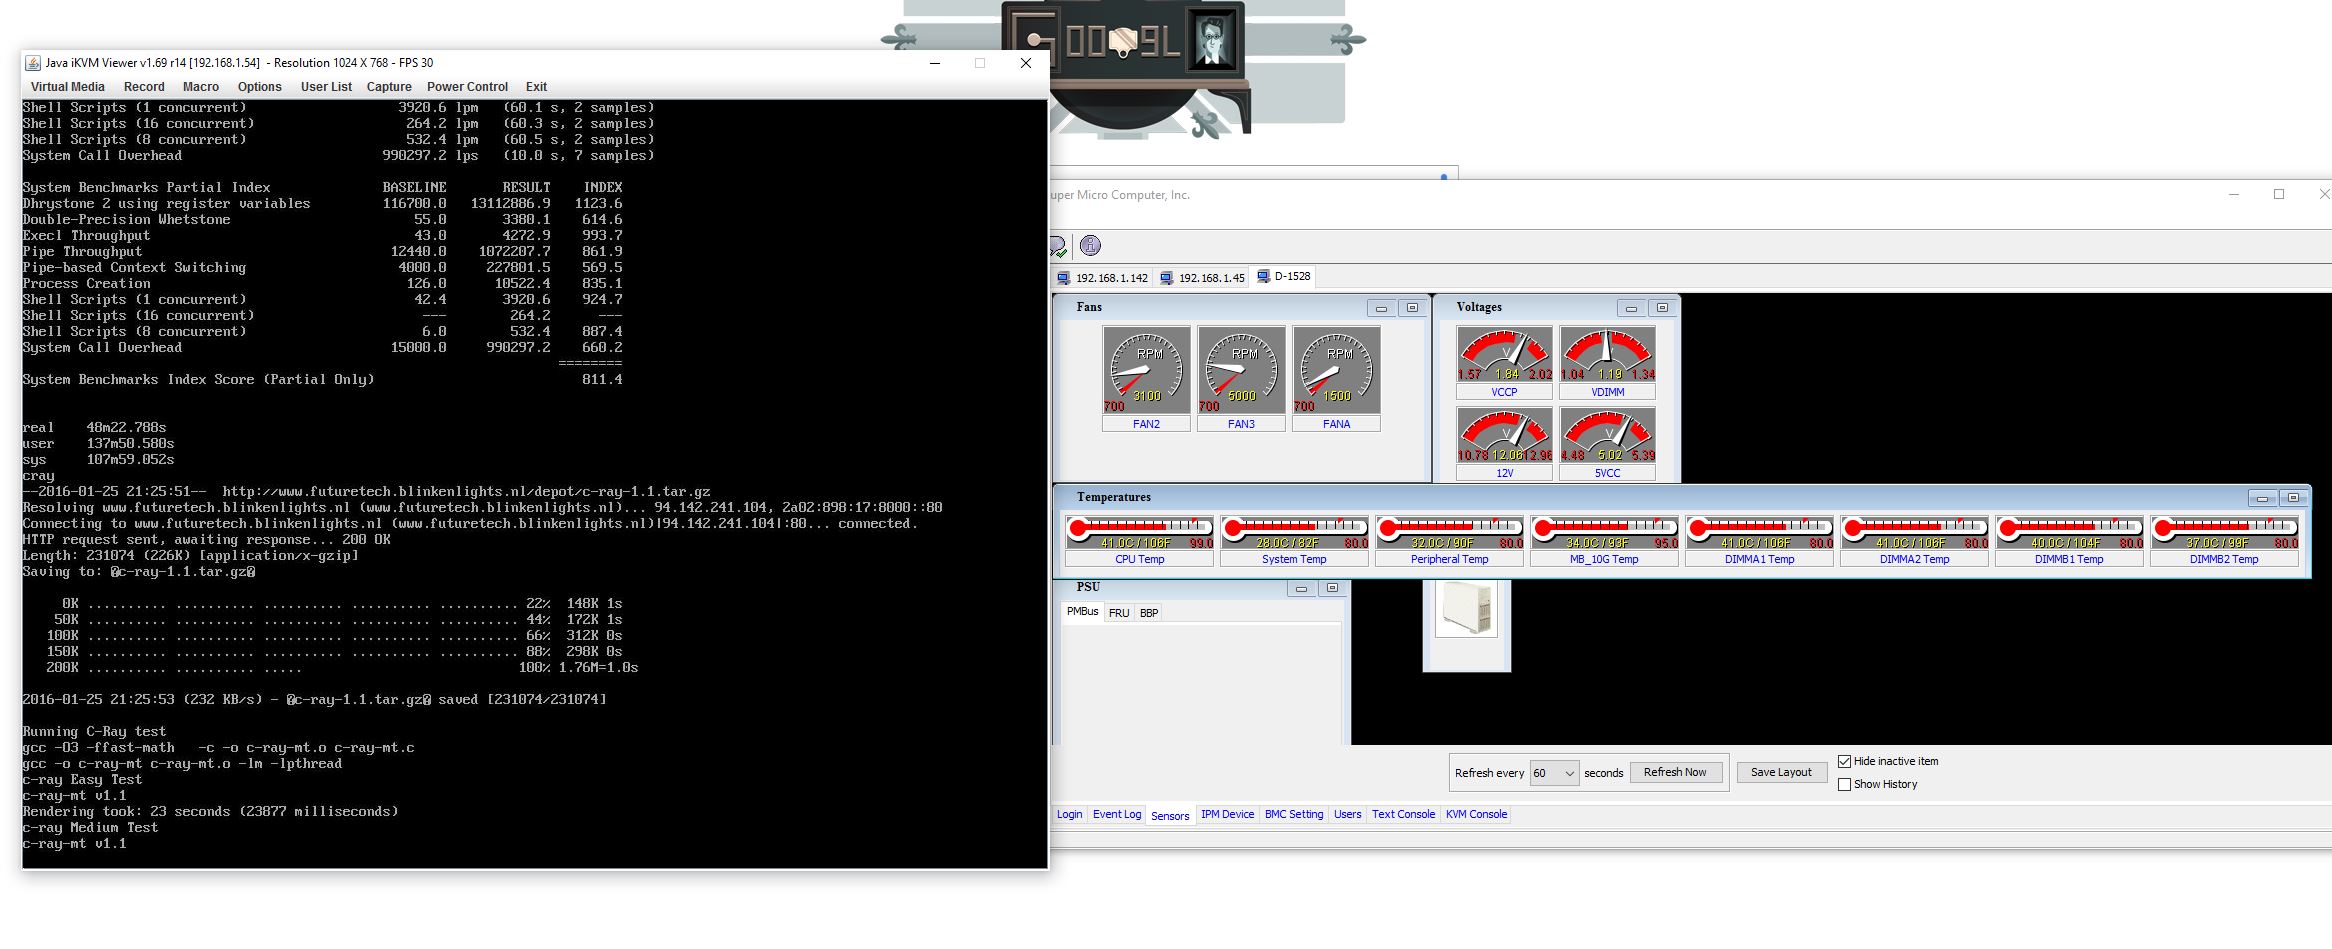Screen dimensions: 2332x949
Task: Open the User List menu
Action: [x=326, y=87]
